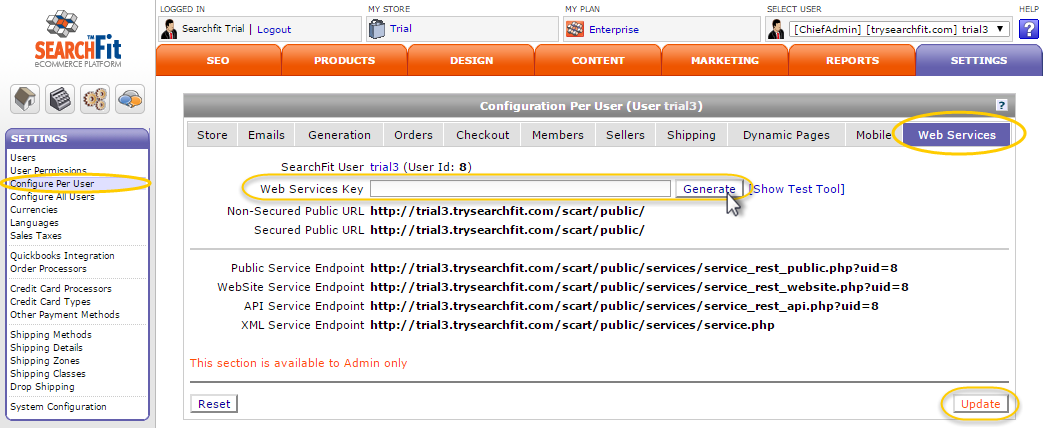Click the My Plan Enterprise icon
Viewport: 1043px width, 428px height.
(574, 29)
